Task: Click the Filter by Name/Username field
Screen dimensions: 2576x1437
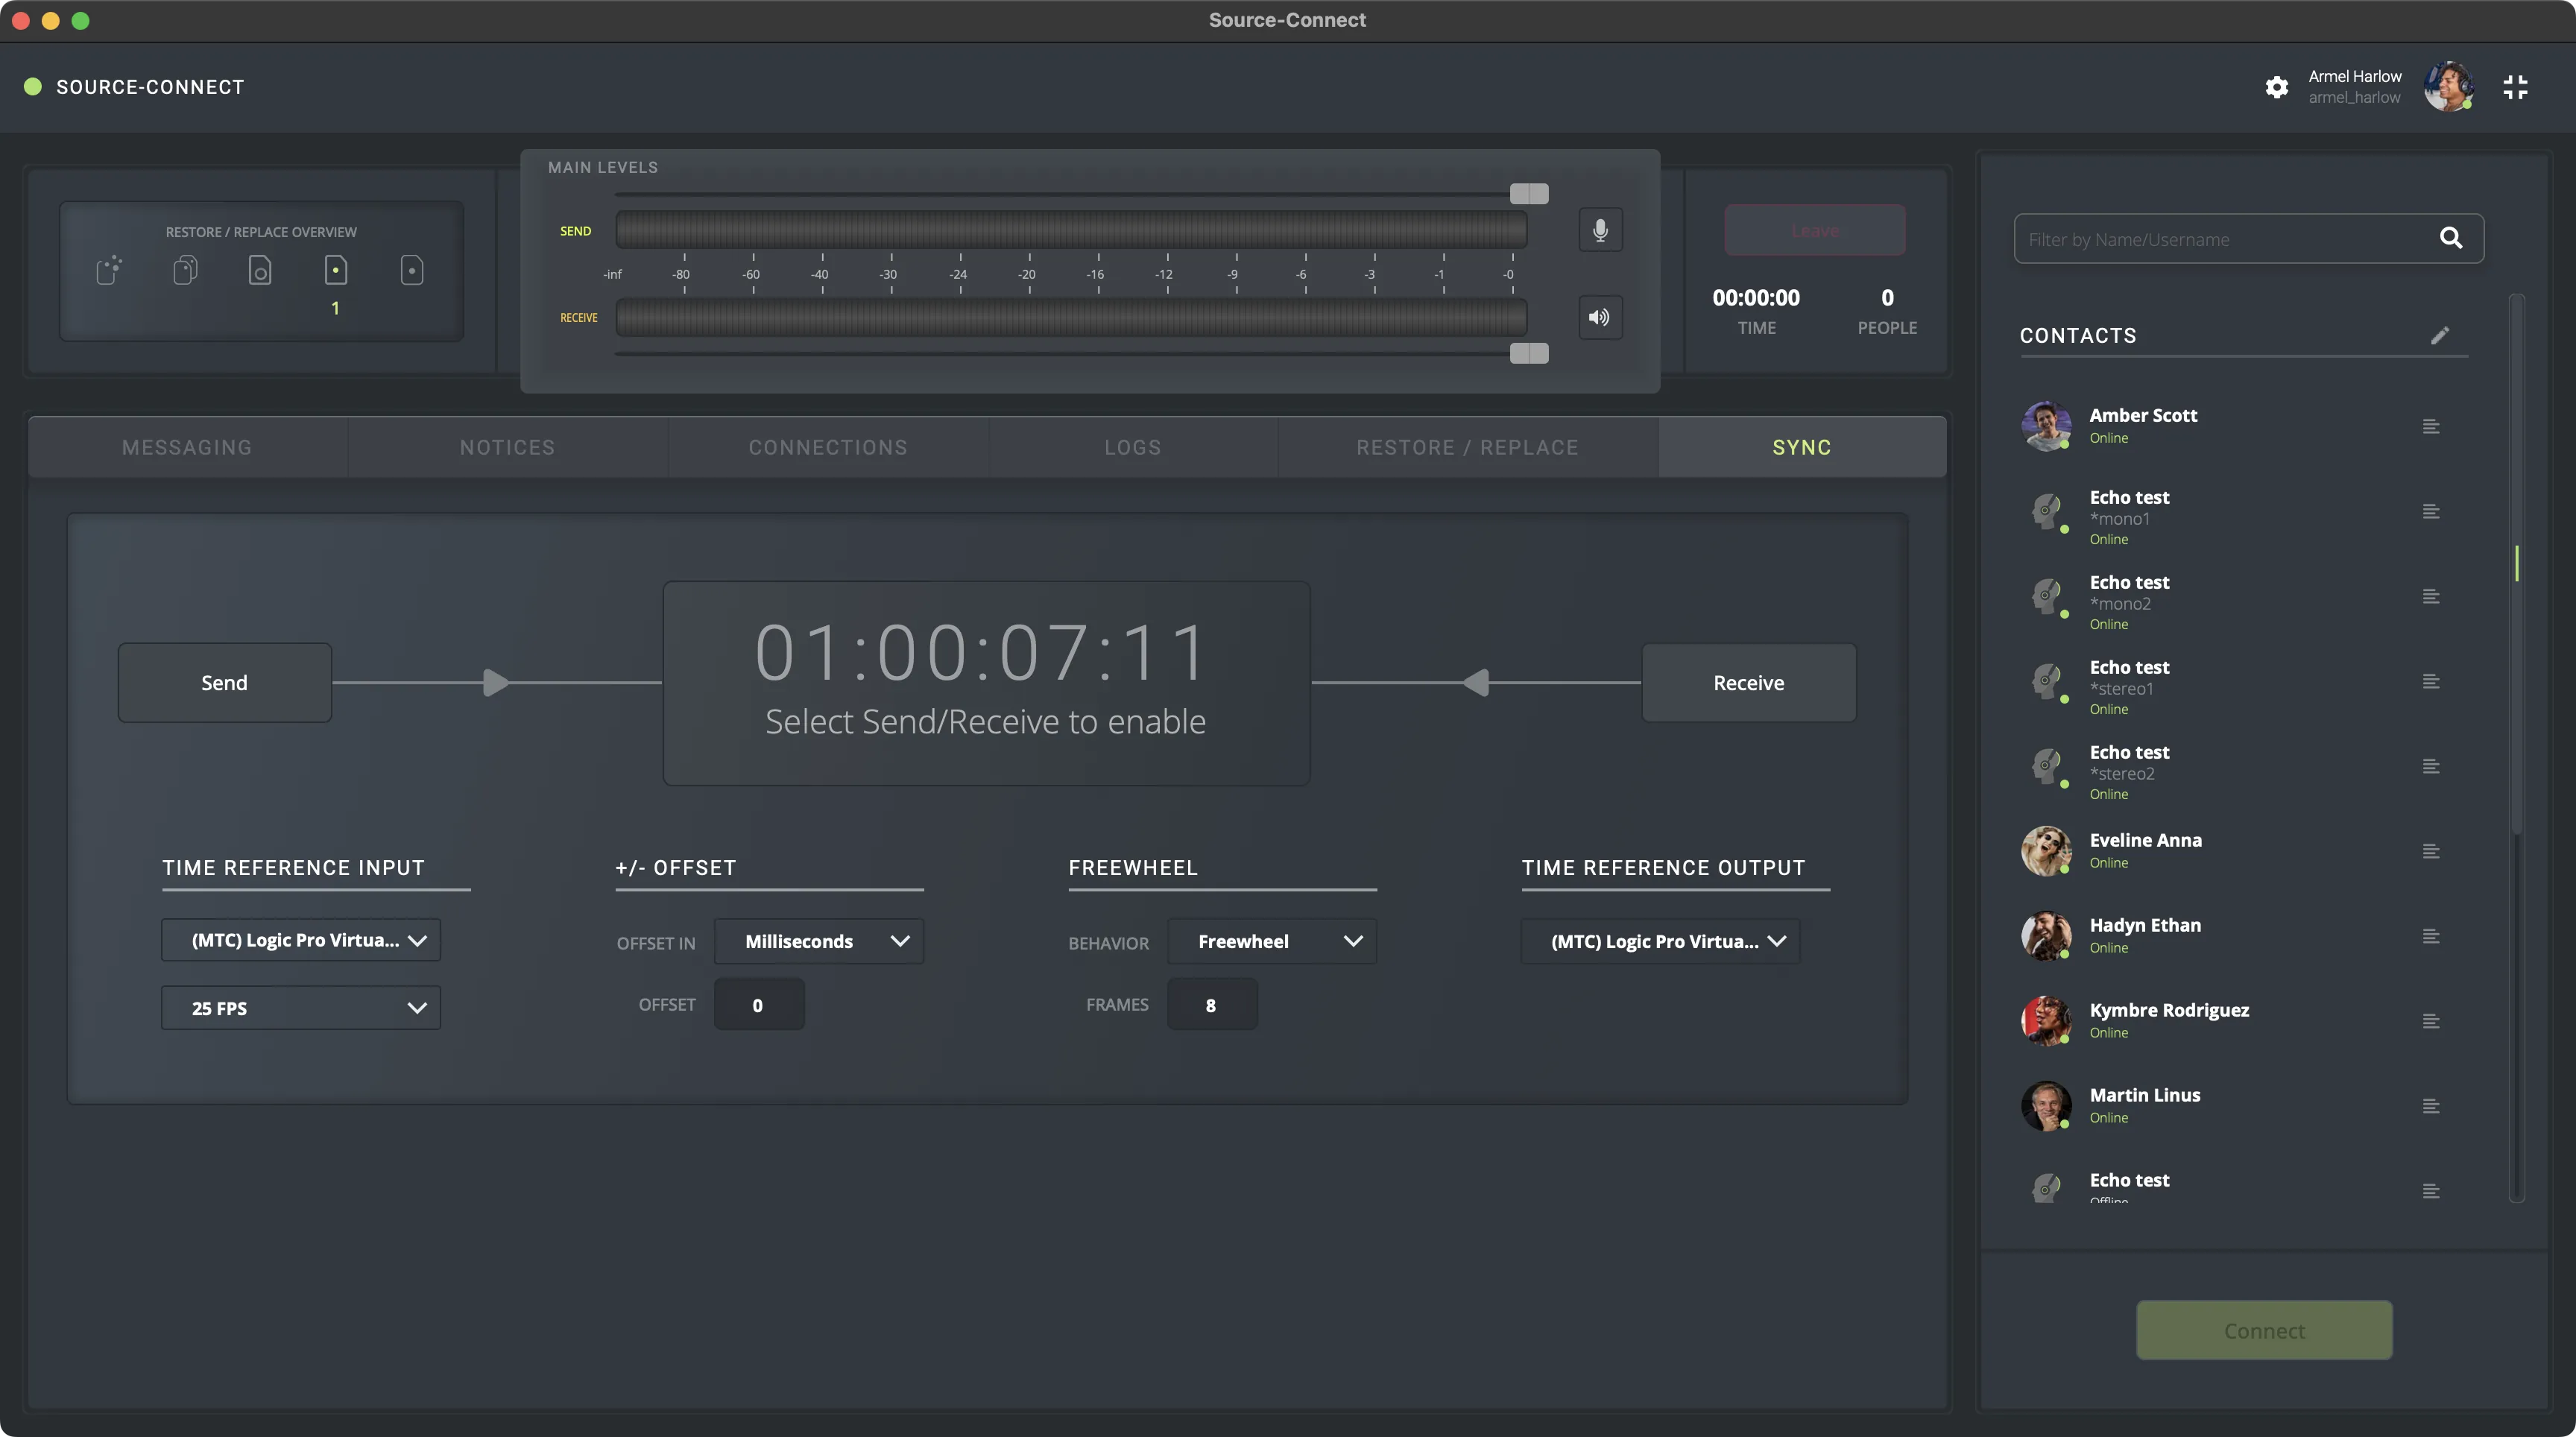Action: point(2249,238)
